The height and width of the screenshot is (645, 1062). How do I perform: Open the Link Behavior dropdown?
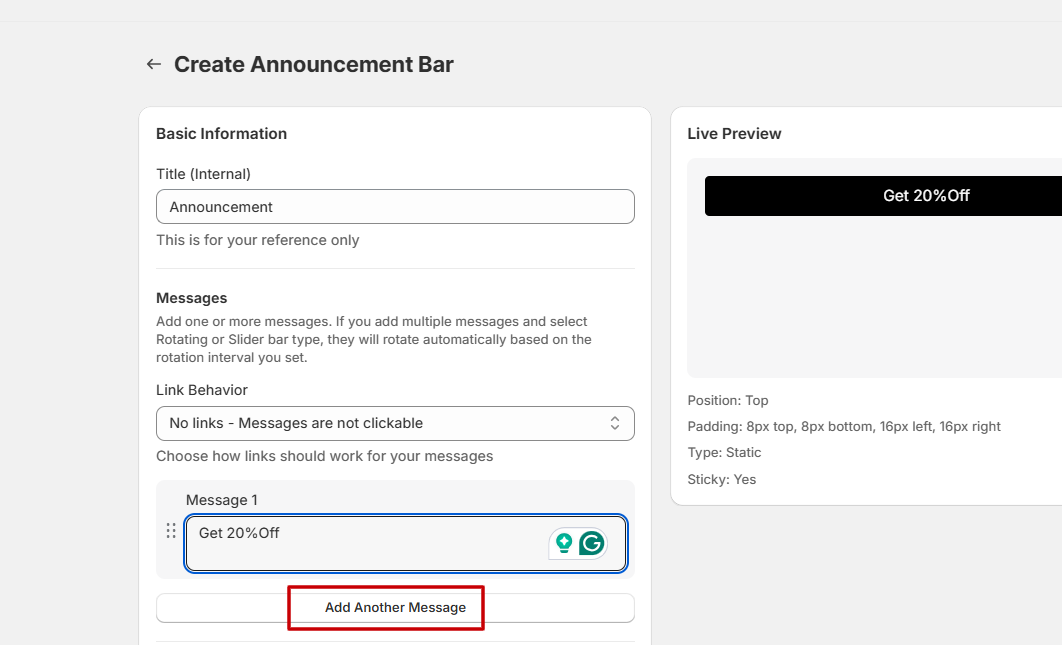(x=394, y=423)
